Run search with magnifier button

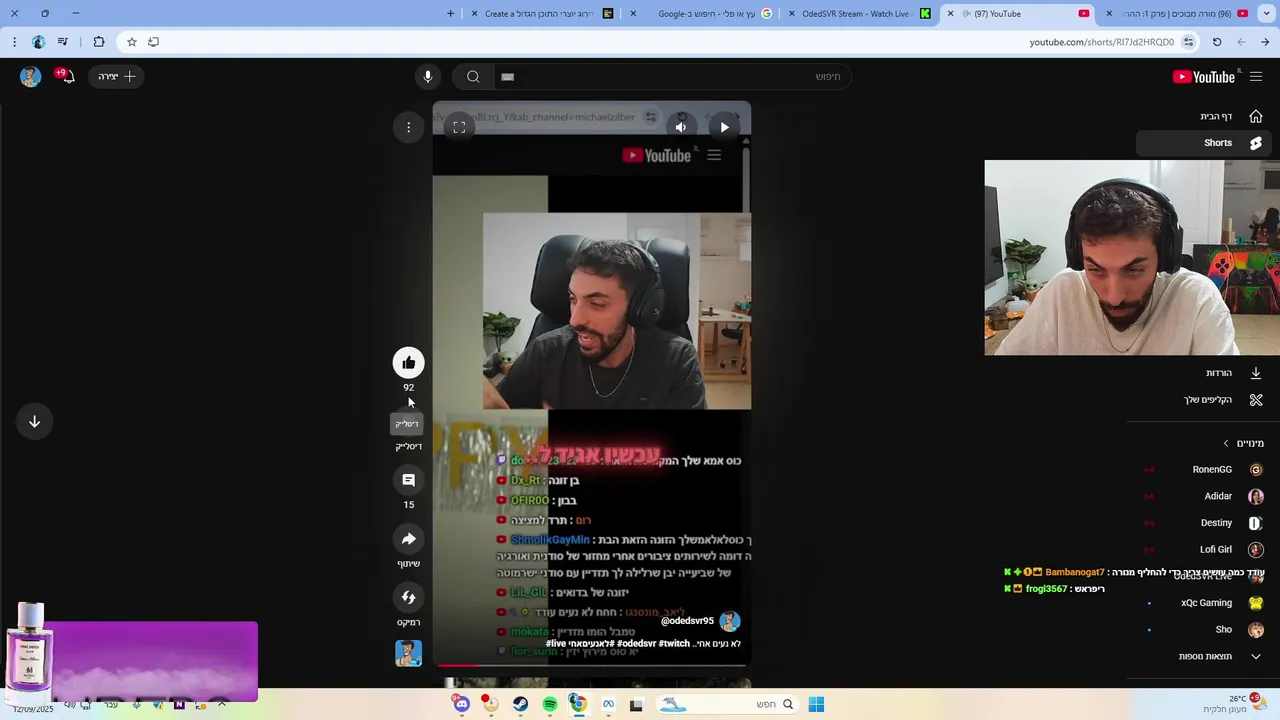tap(473, 77)
